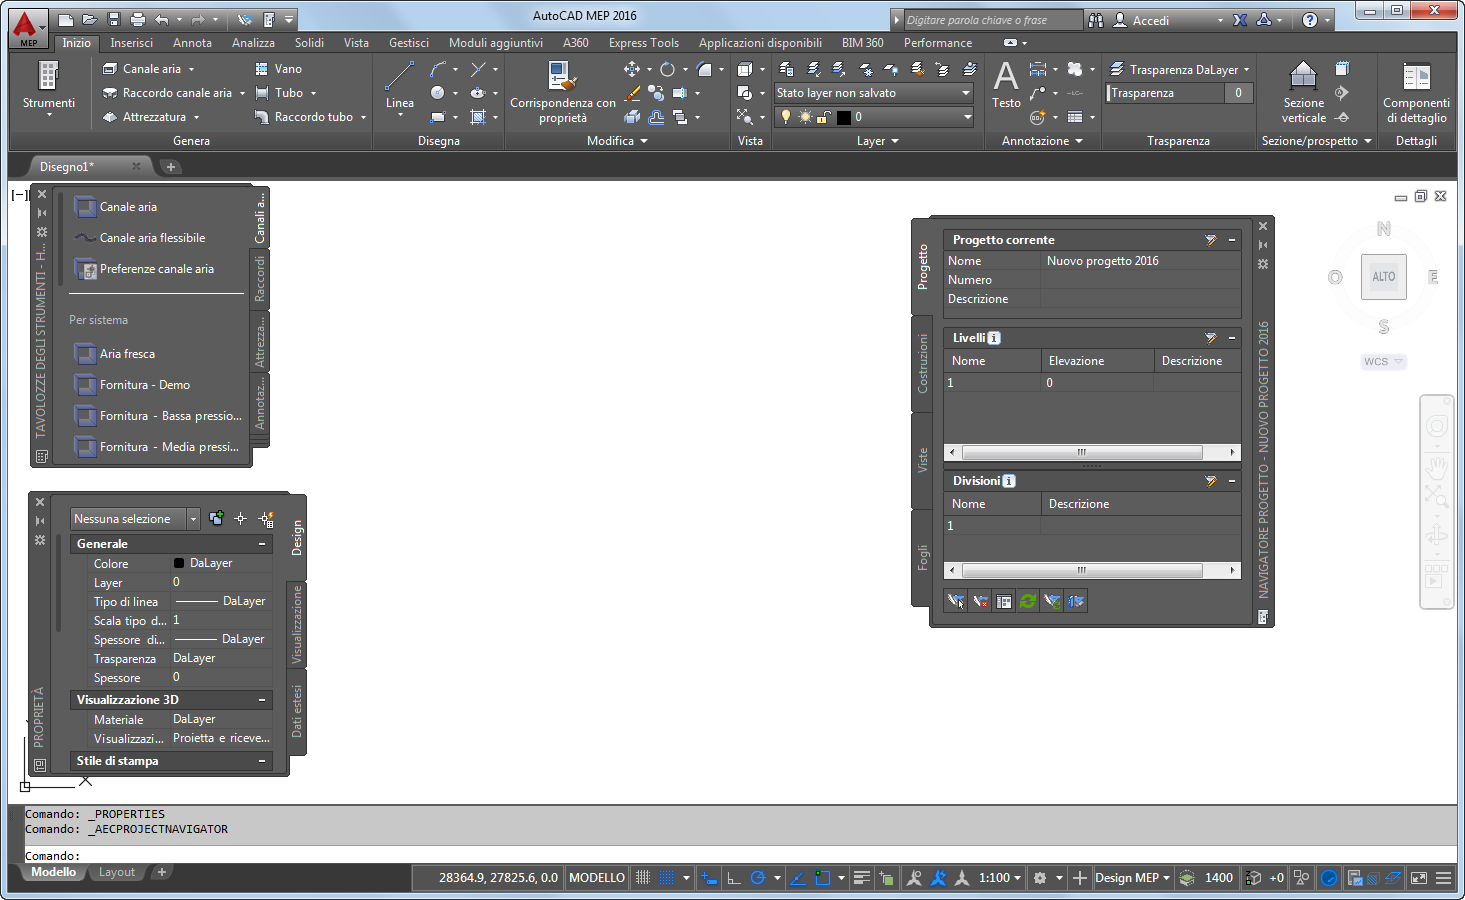The image size is (1465, 900).
Task: Toggle MODELLO model space button
Action: tap(597, 878)
